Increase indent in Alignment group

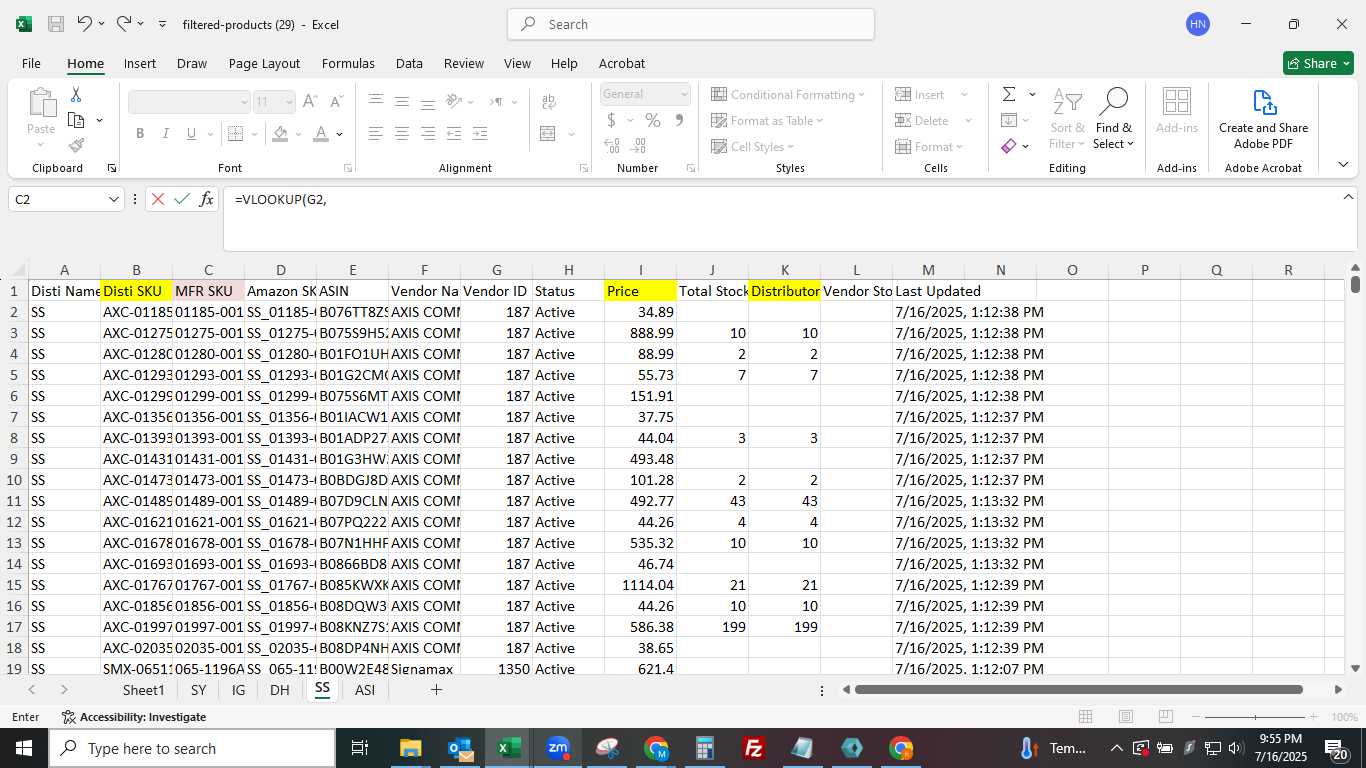click(x=480, y=134)
